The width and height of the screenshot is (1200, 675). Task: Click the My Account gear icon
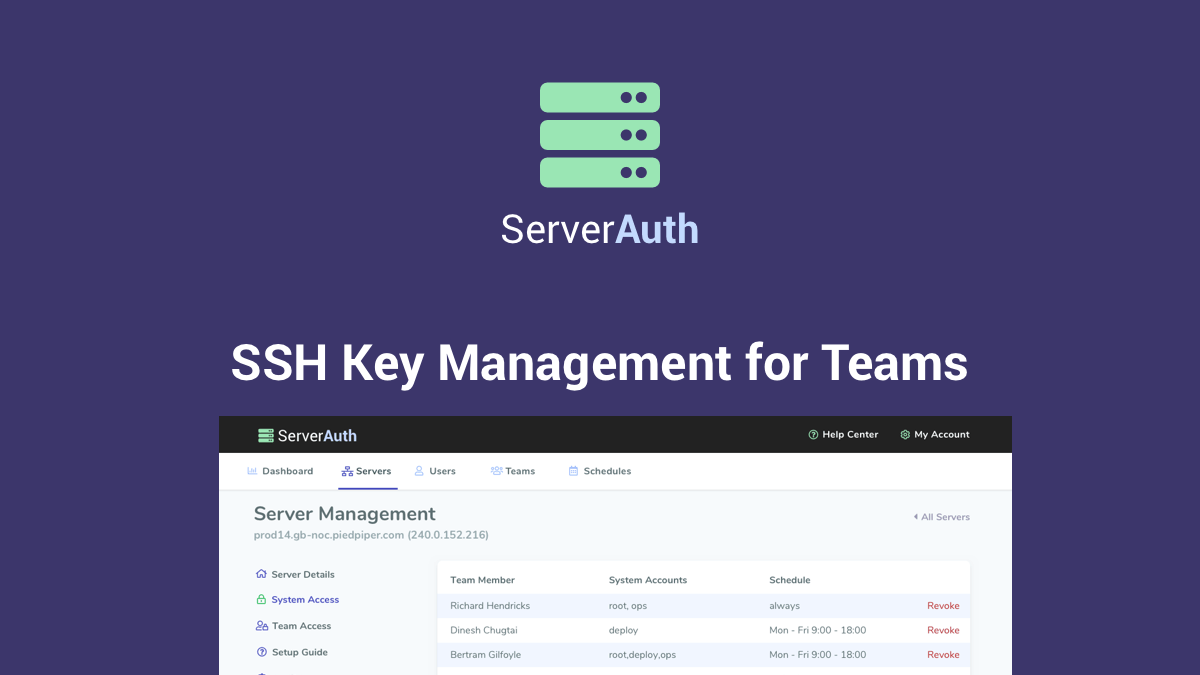coord(903,434)
